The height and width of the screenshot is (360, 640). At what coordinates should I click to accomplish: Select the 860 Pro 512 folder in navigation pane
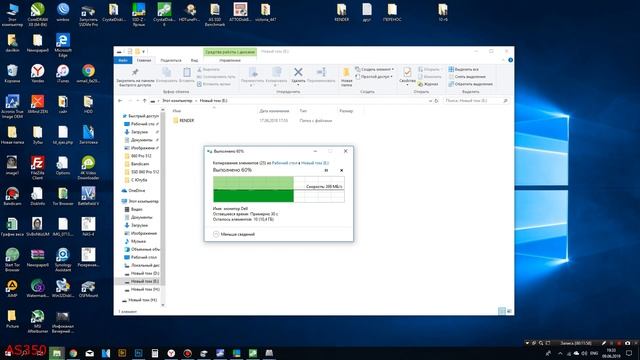click(138, 156)
